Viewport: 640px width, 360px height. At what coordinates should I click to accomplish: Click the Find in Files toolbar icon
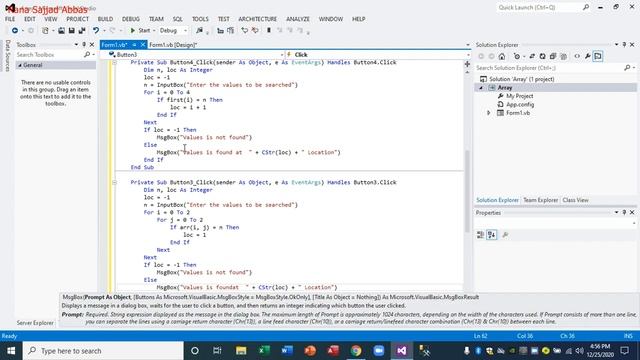coord(199,31)
